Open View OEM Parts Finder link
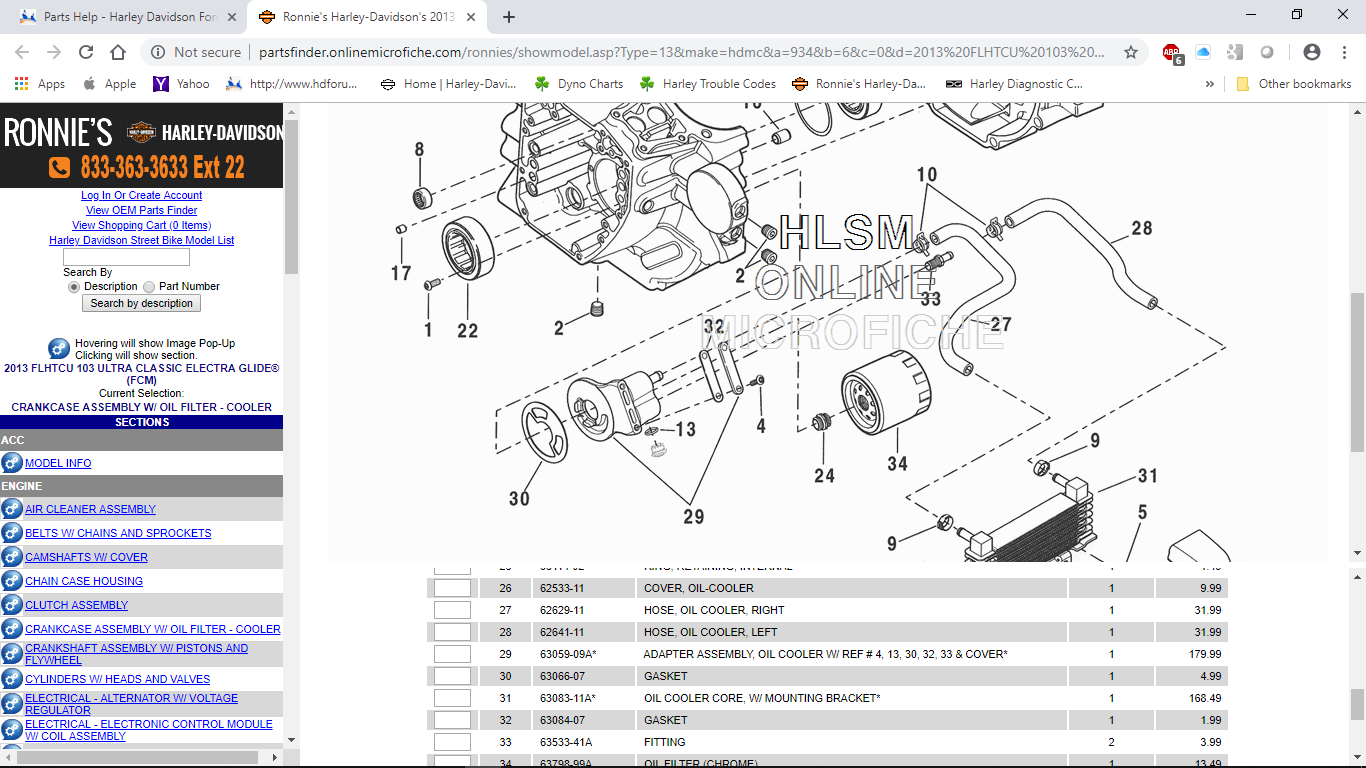 coord(141,210)
